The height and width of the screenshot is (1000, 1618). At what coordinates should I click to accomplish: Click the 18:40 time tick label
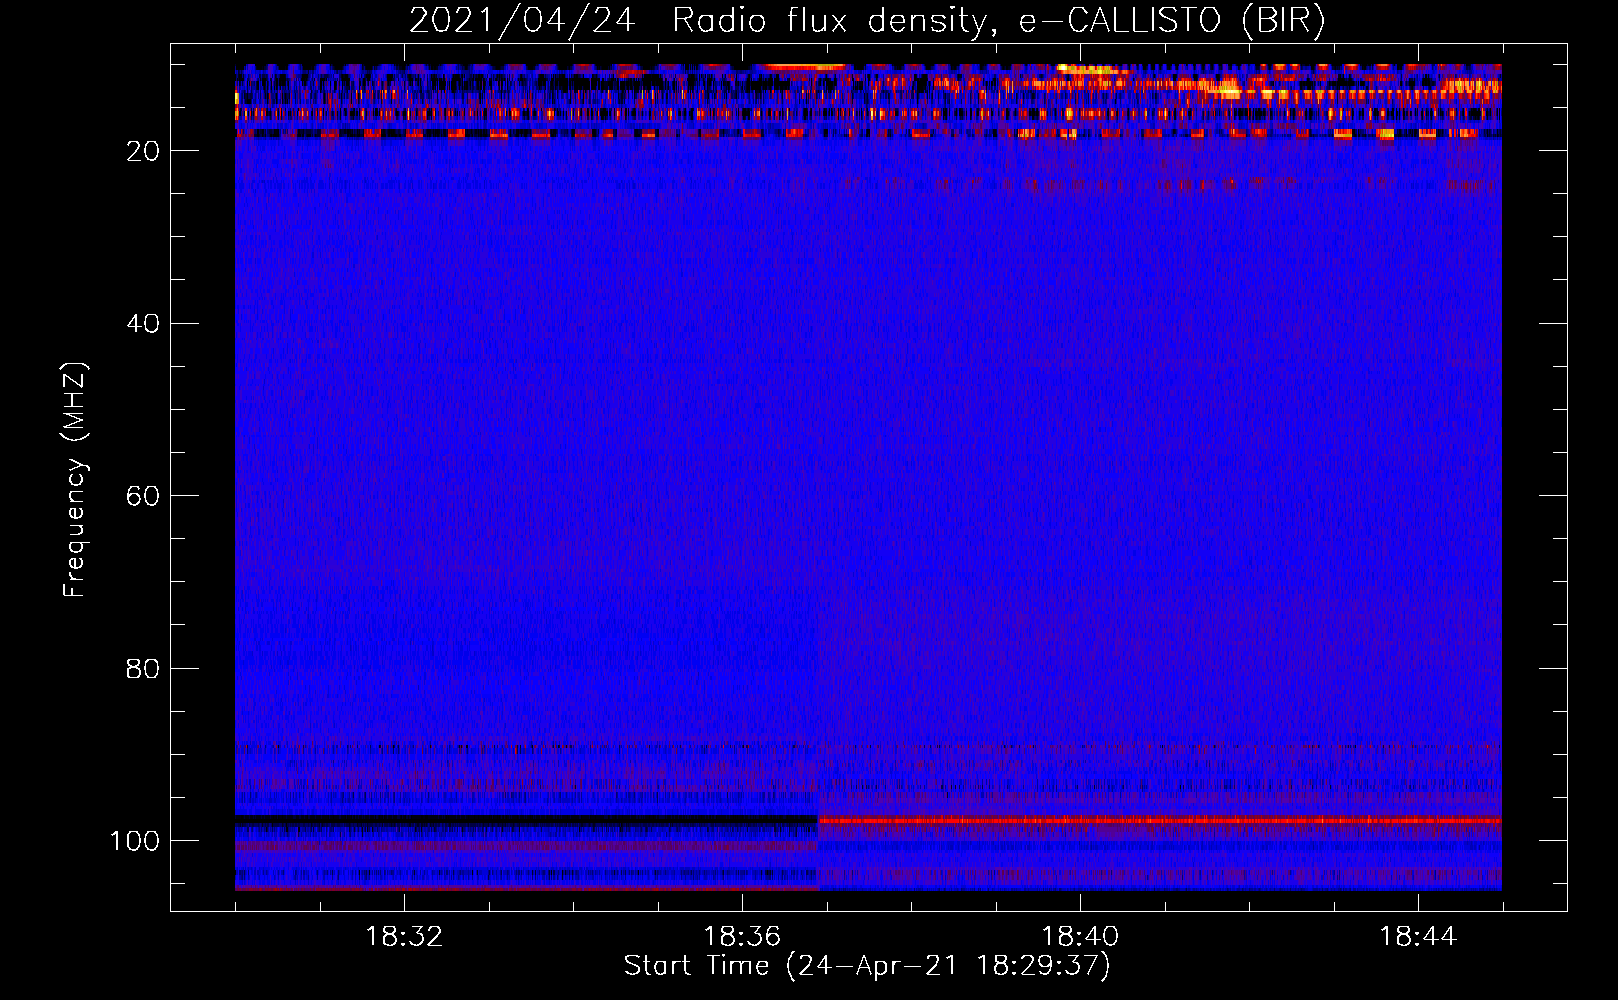pos(1080,937)
